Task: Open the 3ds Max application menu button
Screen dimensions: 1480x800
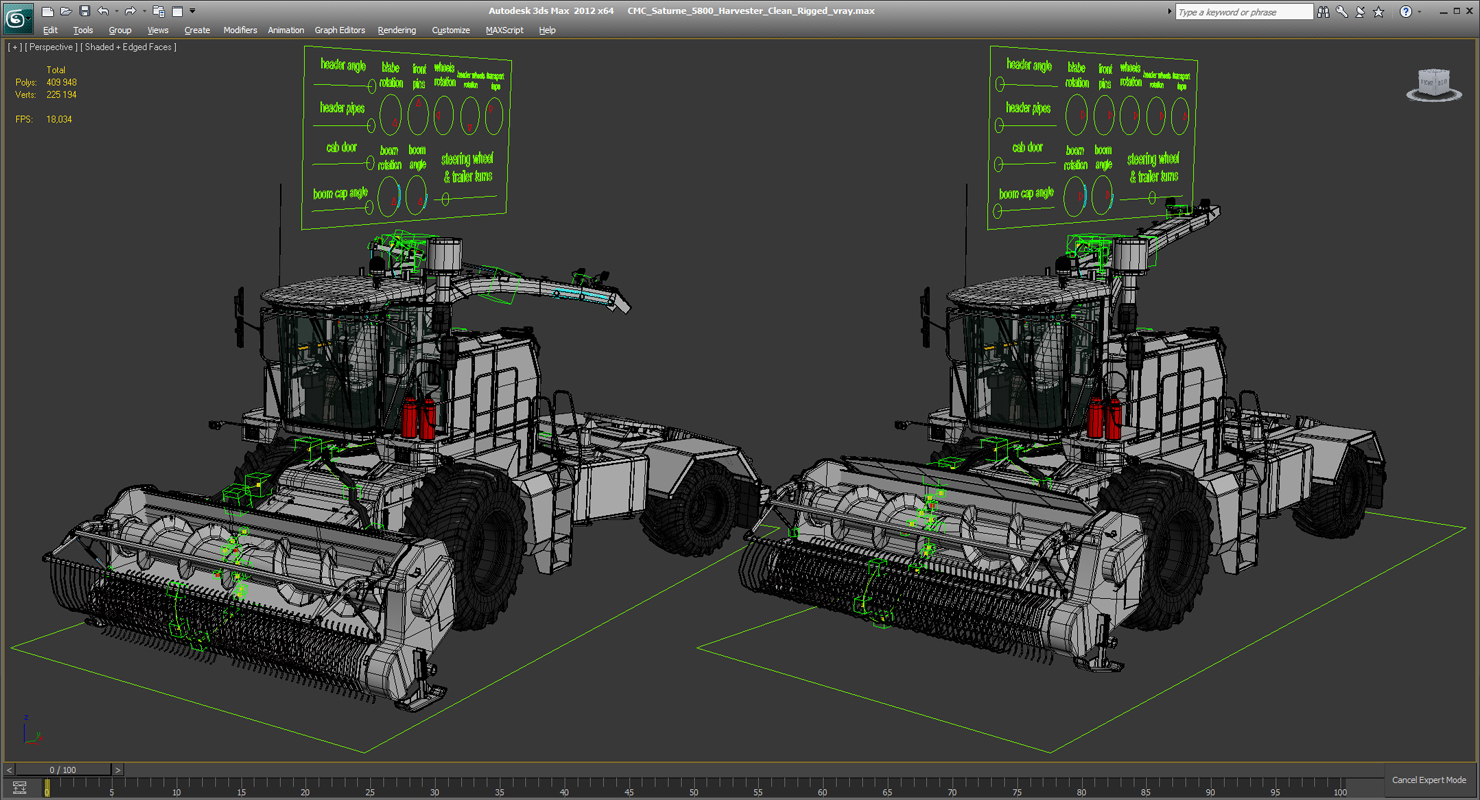Action: pyautogui.click(x=18, y=17)
